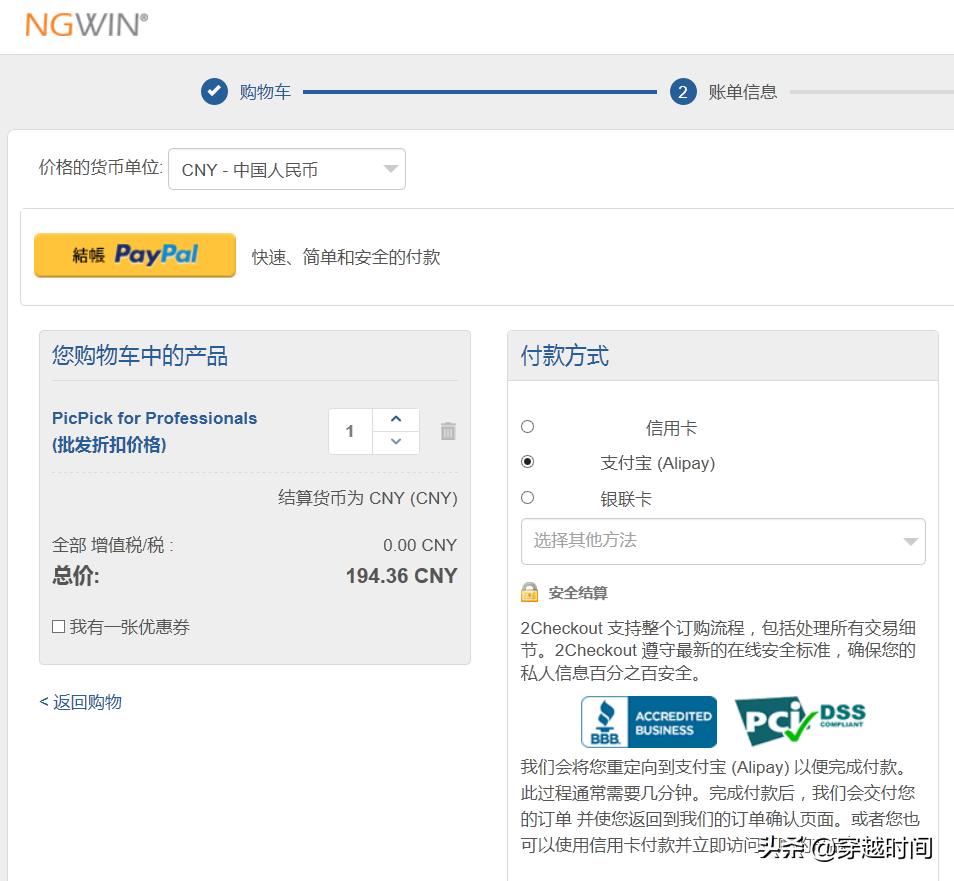Click the quantity decrease arrow

click(x=395, y=443)
